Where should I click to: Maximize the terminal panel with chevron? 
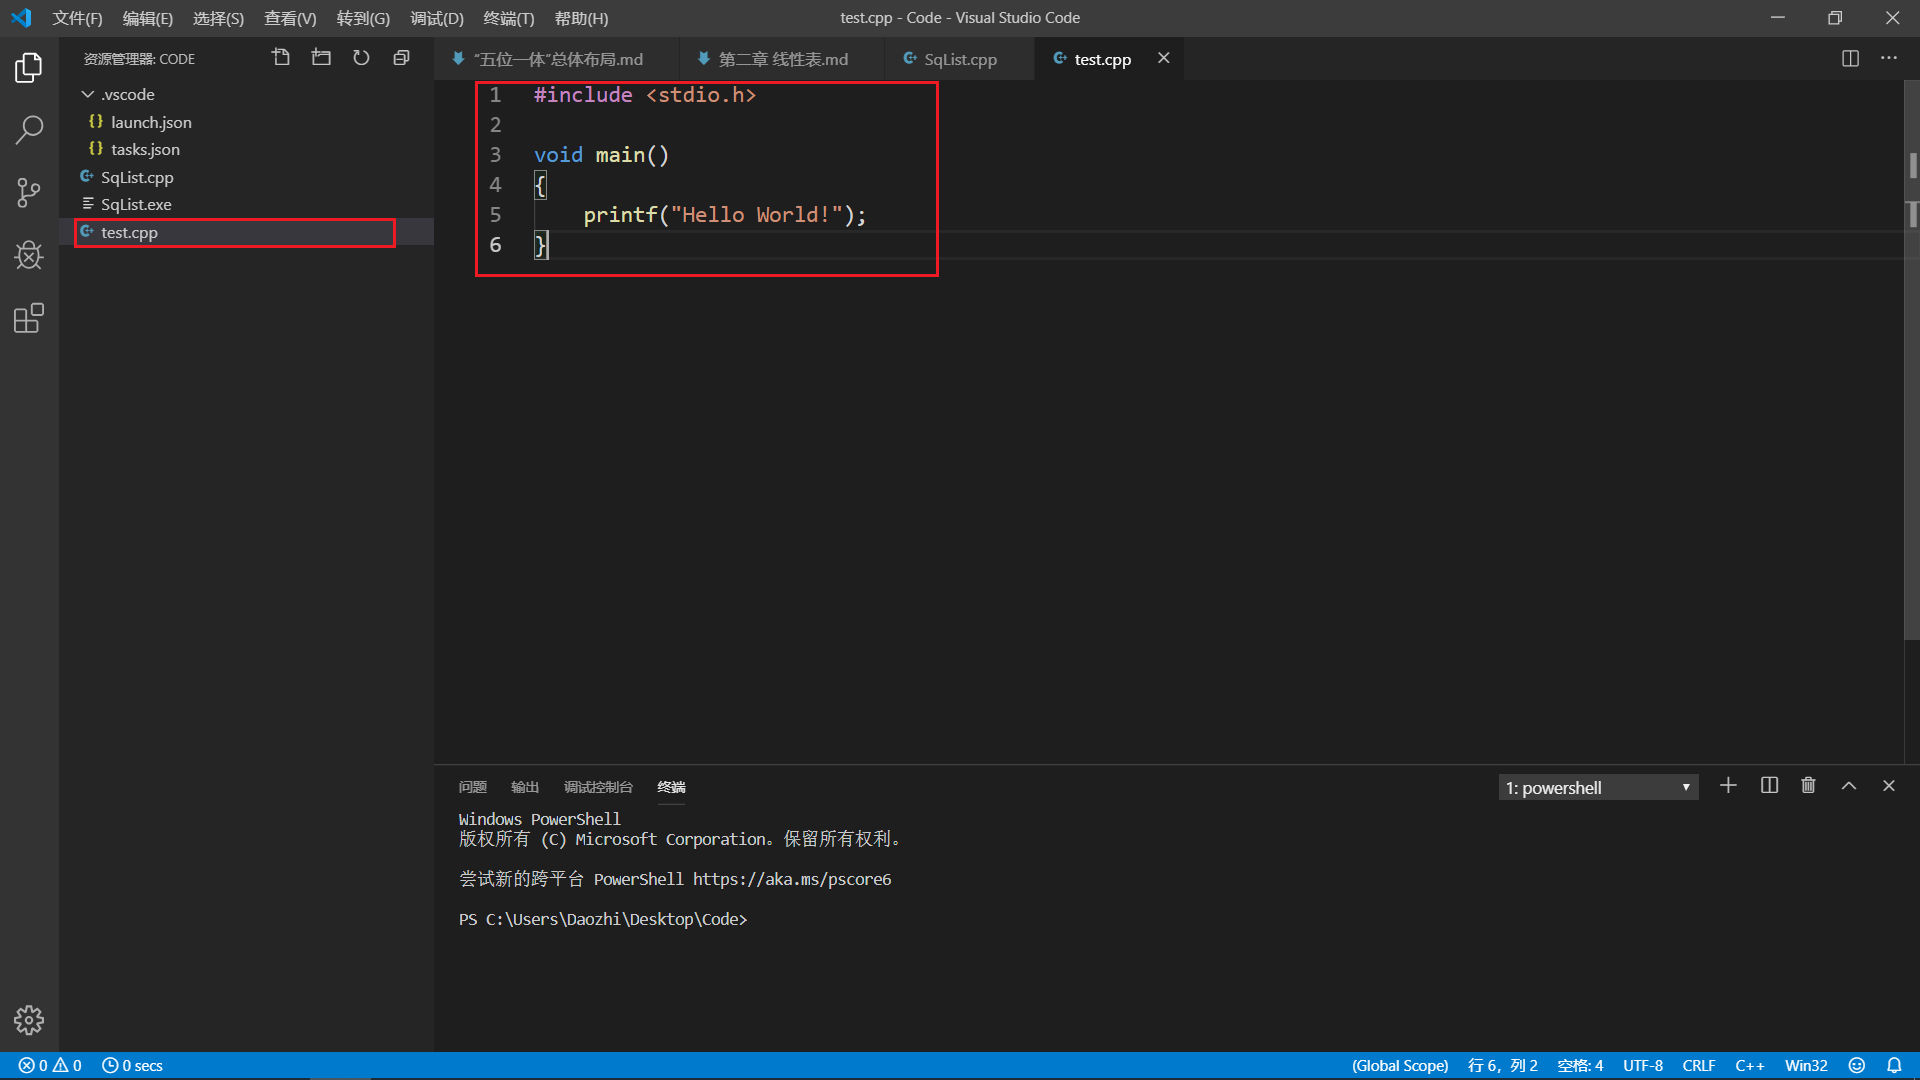[1849, 786]
